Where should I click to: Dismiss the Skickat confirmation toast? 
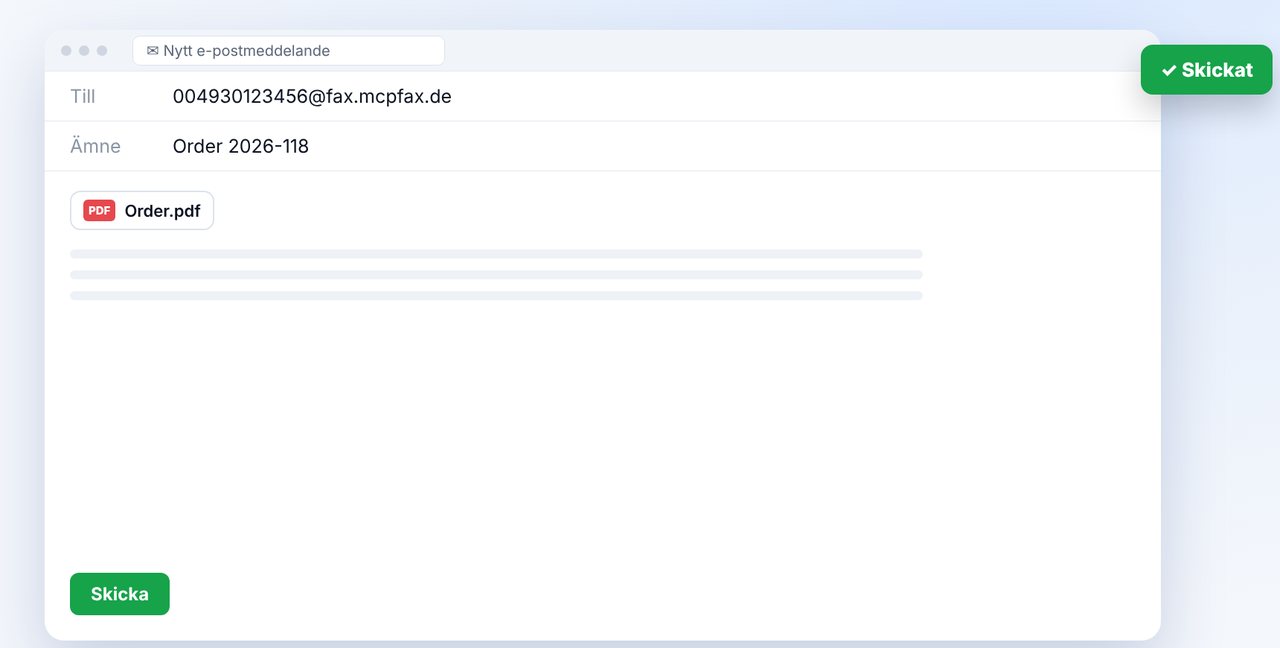(x=1207, y=70)
